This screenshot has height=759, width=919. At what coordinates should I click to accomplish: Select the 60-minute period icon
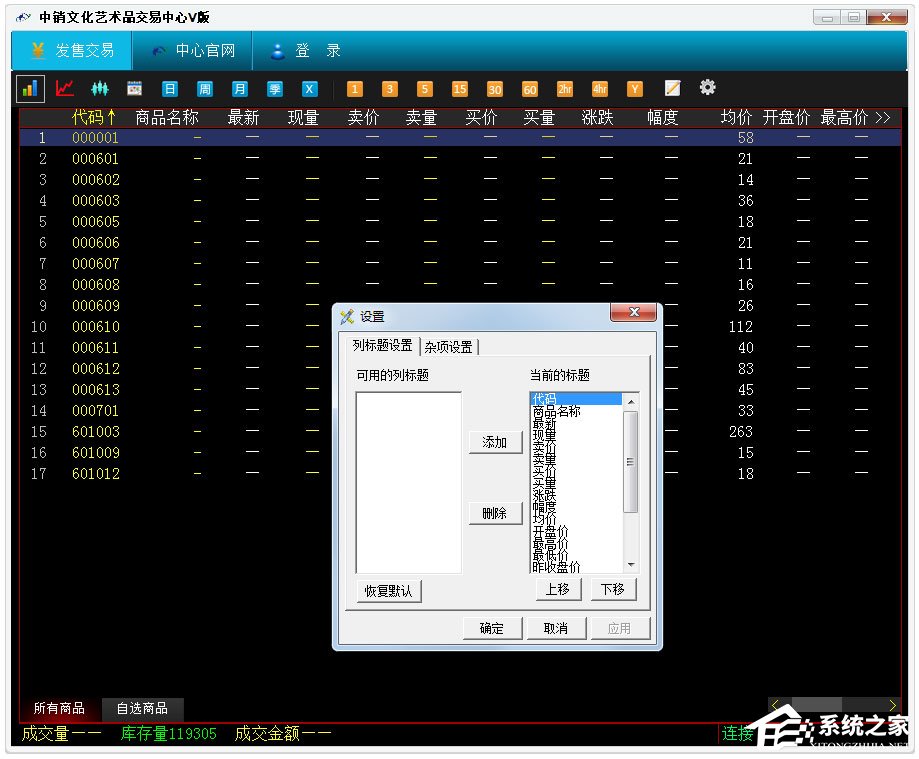[x=529, y=89]
